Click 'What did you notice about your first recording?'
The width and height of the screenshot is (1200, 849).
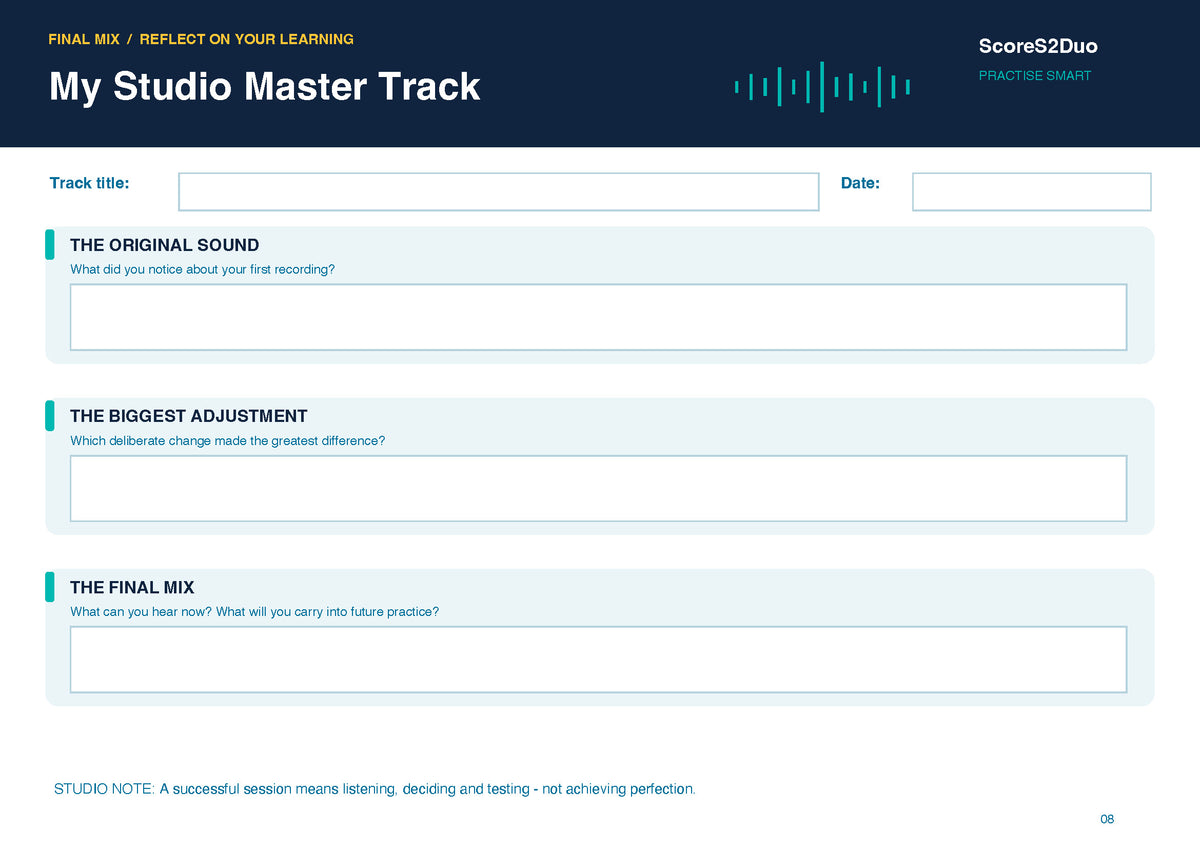202,270
